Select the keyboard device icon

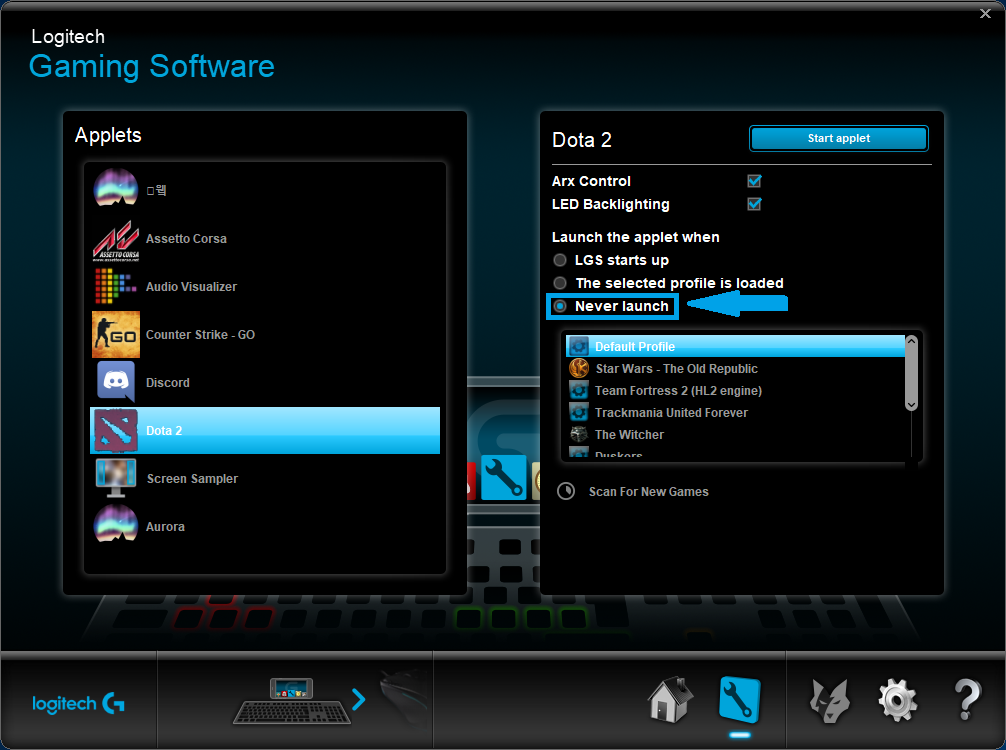point(292,701)
